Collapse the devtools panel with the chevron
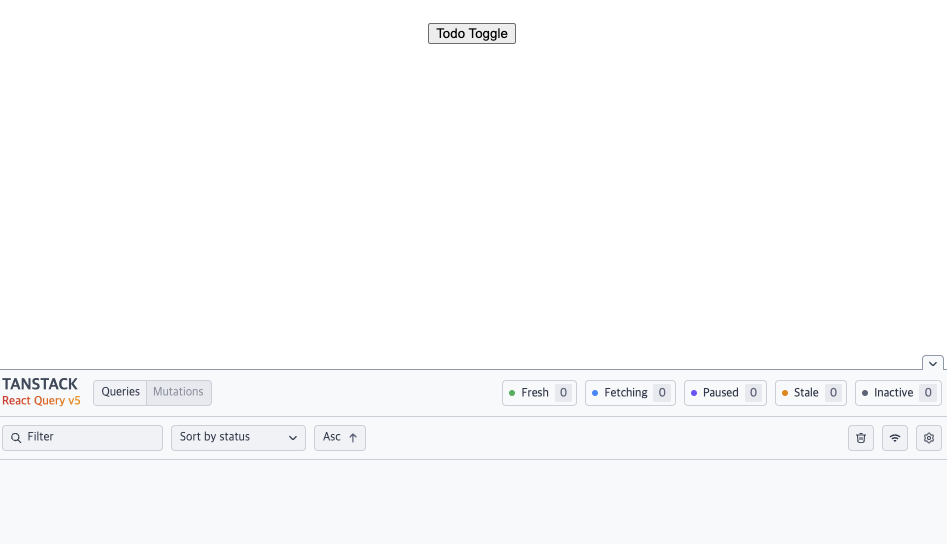The height and width of the screenshot is (544, 947). [933, 363]
